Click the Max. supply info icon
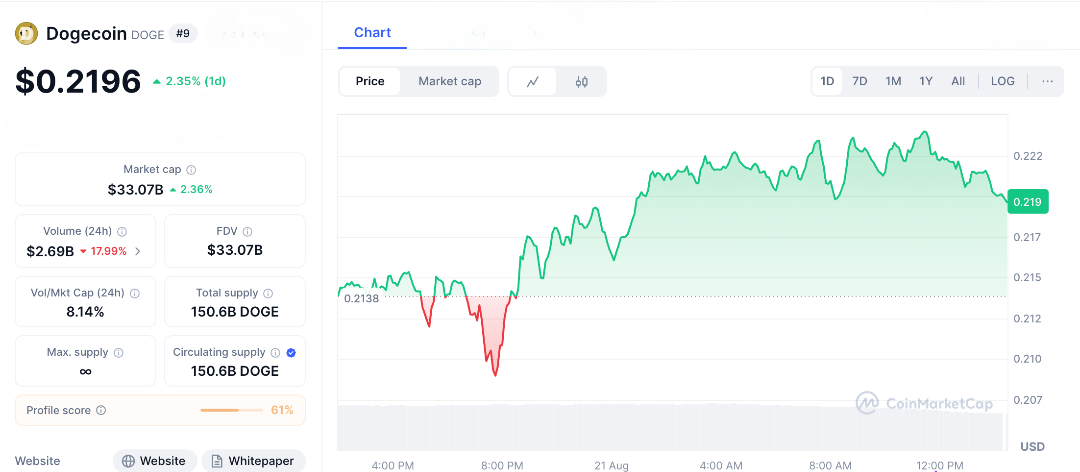Viewport: 1080px width, 472px height. (119, 353)
